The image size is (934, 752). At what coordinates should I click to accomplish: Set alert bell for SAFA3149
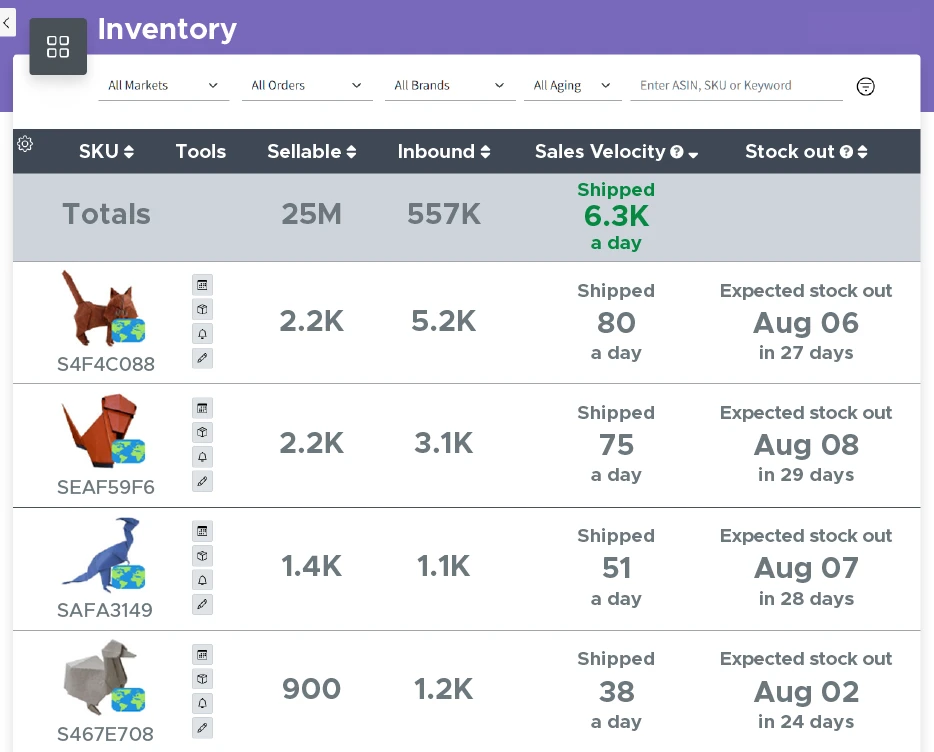coord(203,580)
